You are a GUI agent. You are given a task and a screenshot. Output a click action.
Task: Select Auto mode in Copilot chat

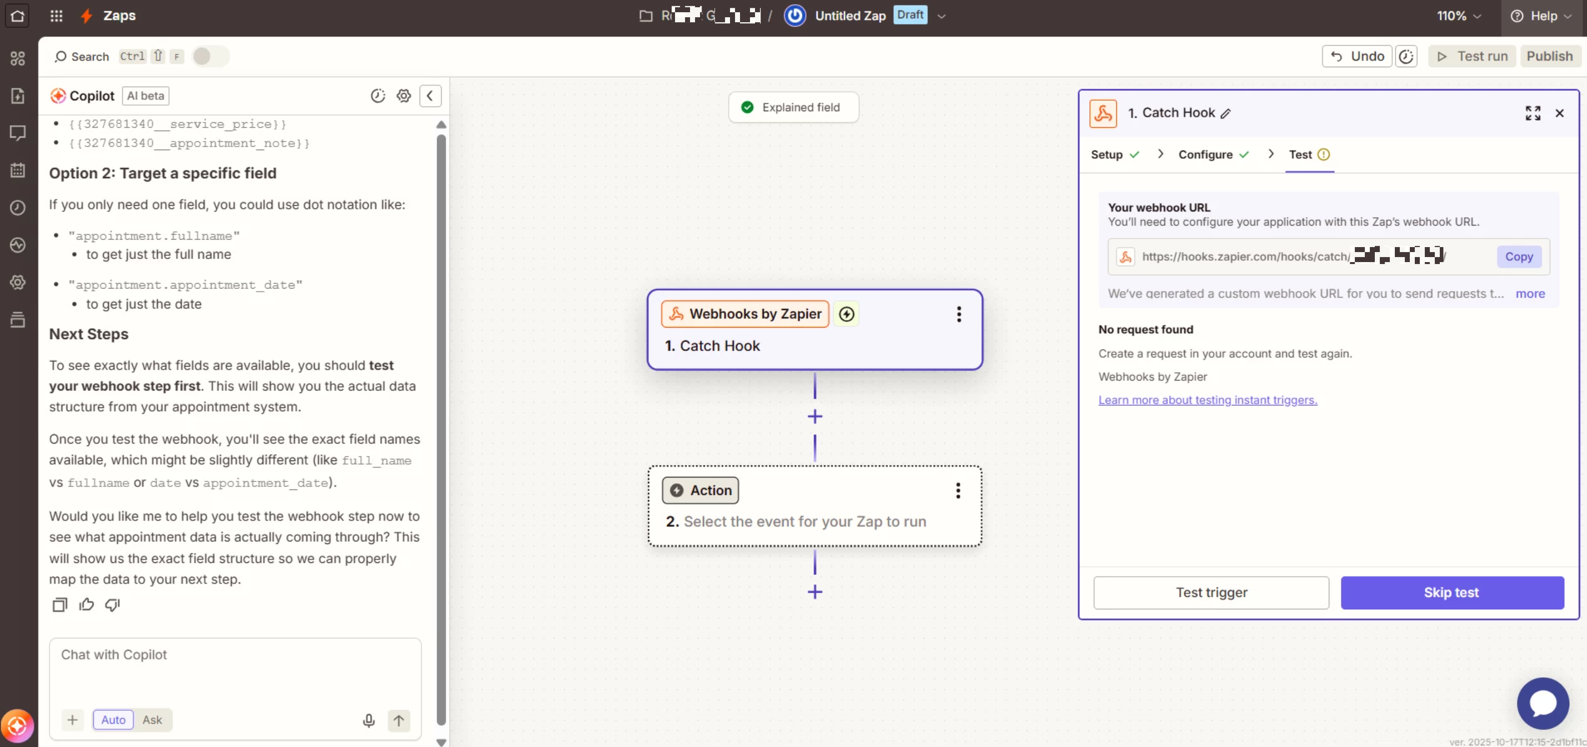click(x=113, y=720)
